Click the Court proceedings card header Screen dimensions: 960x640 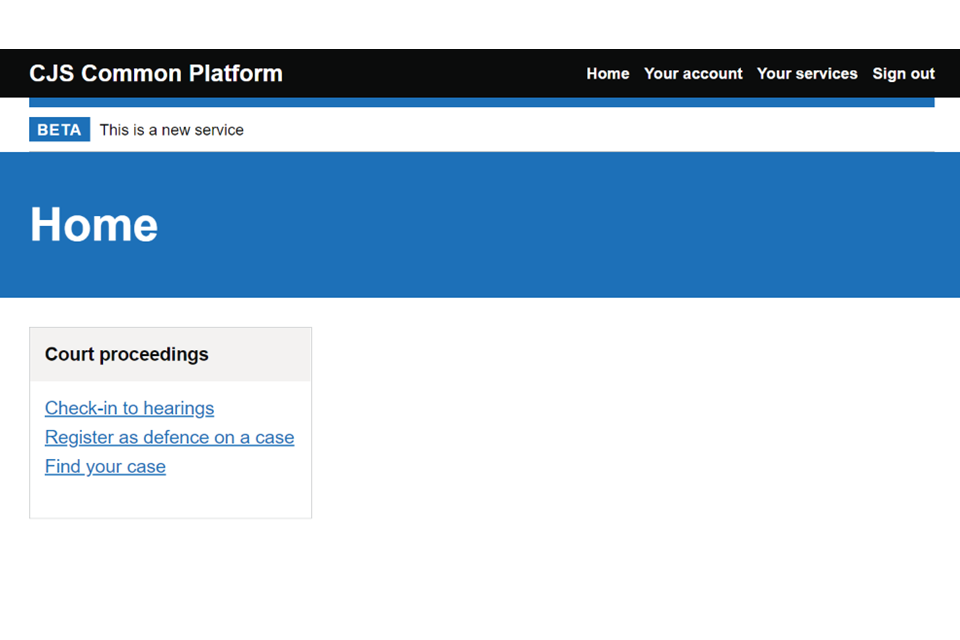[x=127, y=355]
